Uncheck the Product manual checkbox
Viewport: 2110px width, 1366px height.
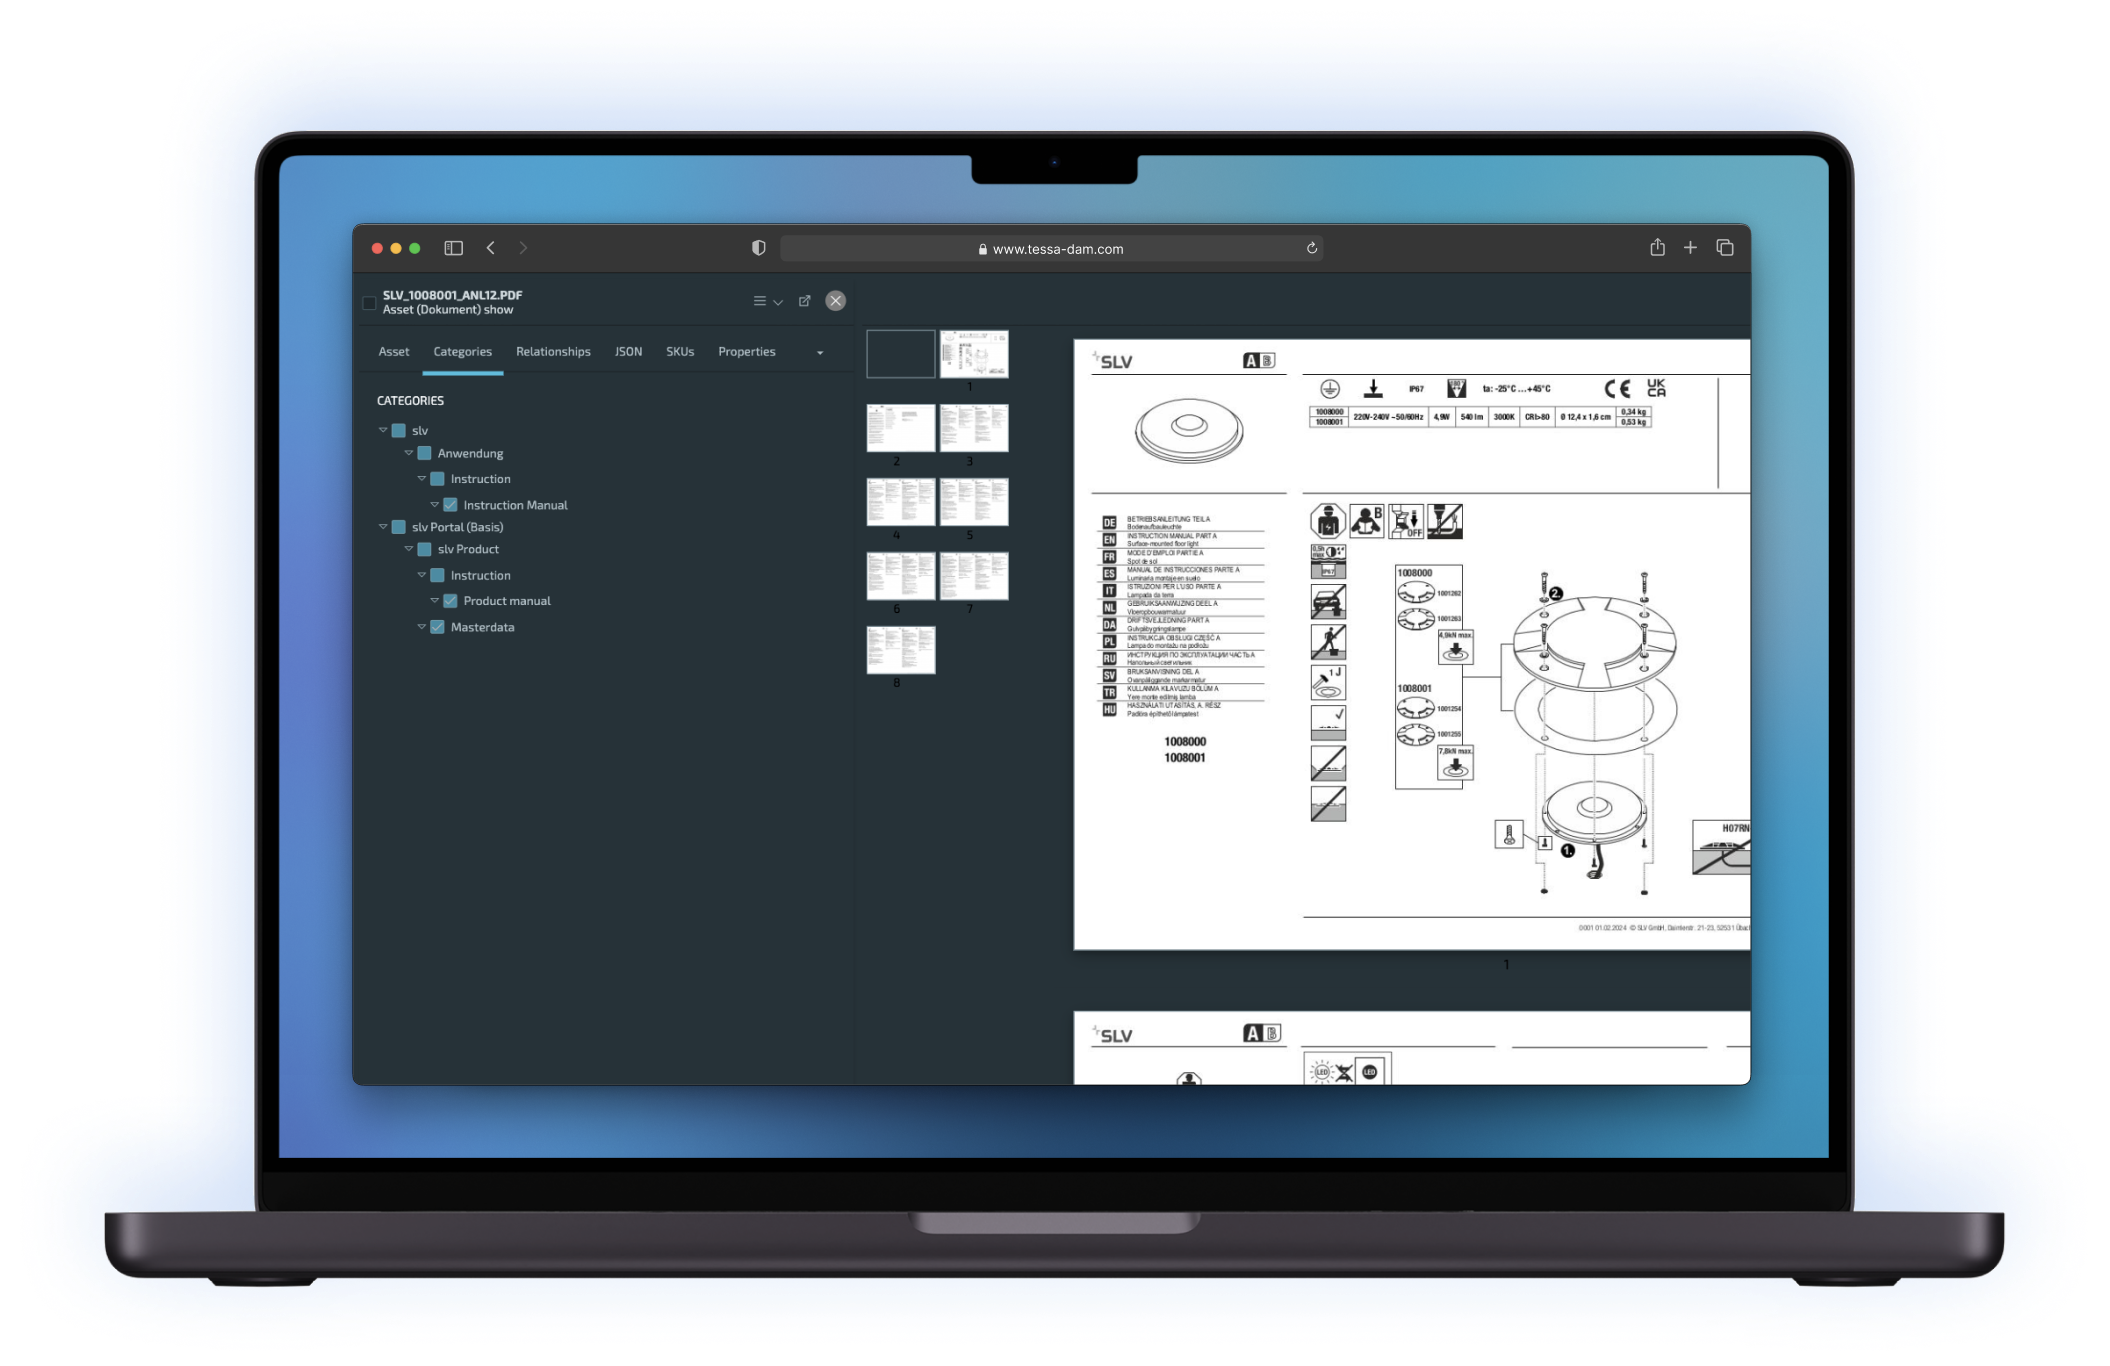tap(450, 601)
